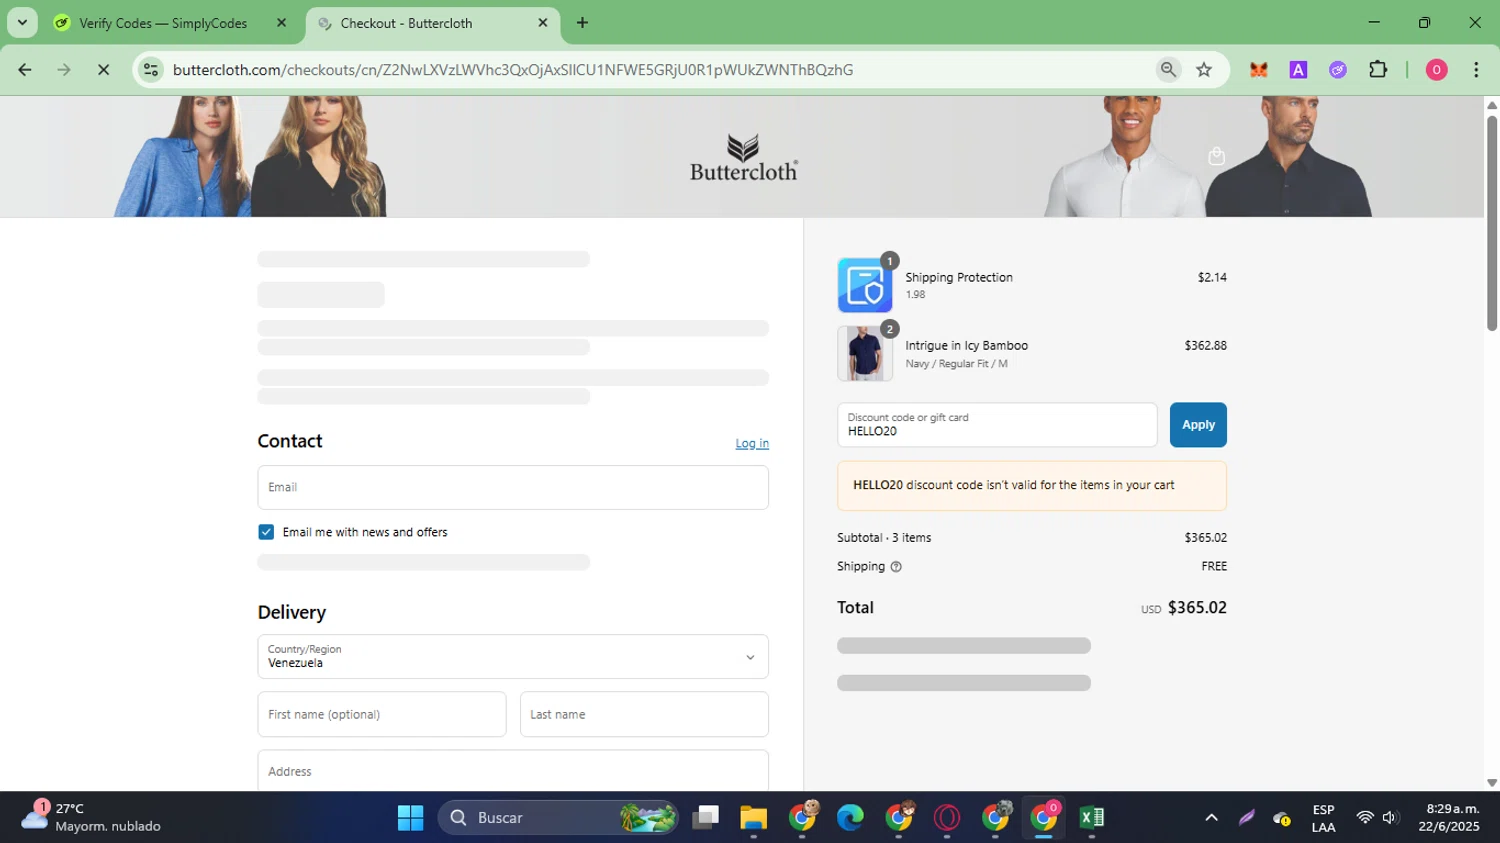This screenshot has width=1500, height=843.
Task: Open the Shipping Protection product thumbnail
Action: (x=865, y=285)
